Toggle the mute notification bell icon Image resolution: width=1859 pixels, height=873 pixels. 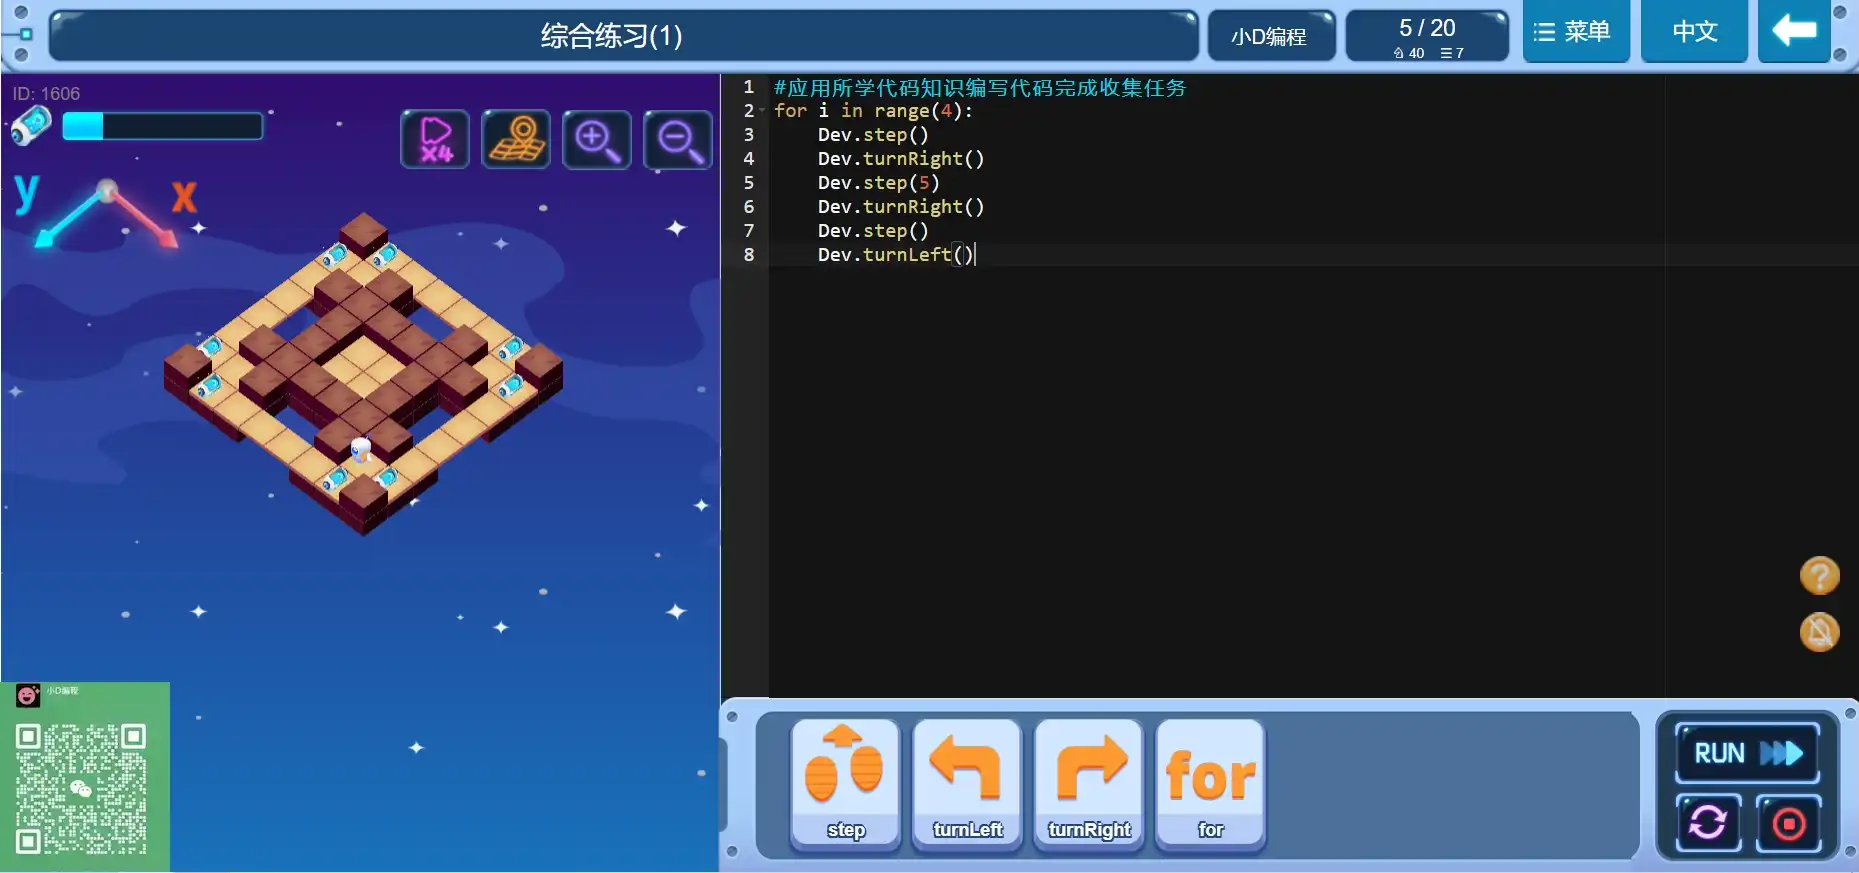click(x=1819, y=632)
